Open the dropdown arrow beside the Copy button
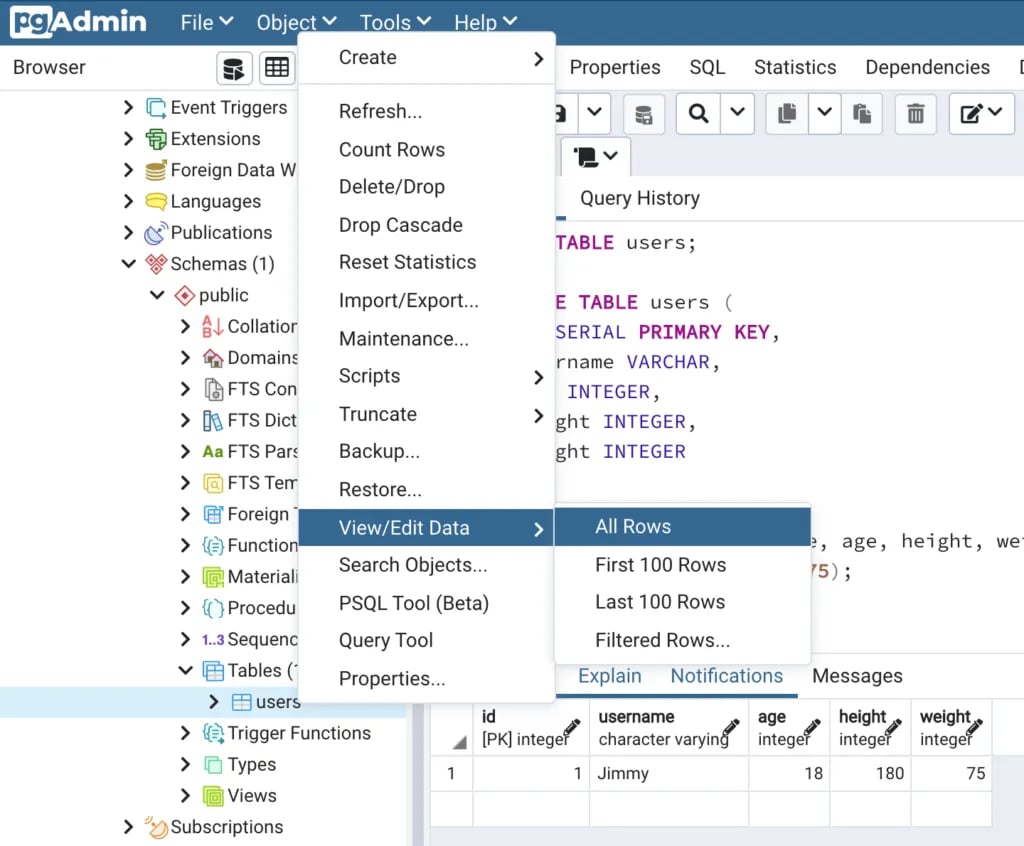The width and height of the screenshot is (1024, 846). click(824, 113)
